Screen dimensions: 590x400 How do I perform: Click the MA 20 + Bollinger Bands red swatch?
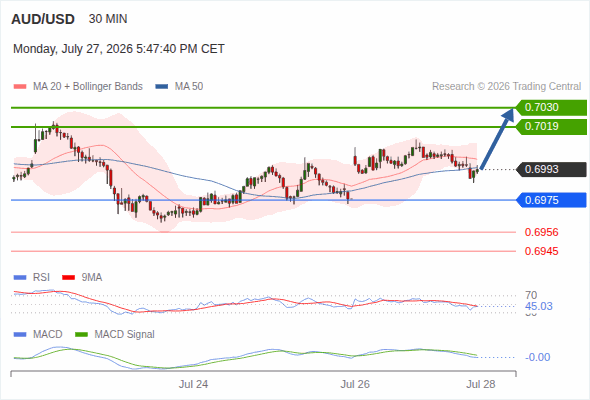click(x=20, y=87)
